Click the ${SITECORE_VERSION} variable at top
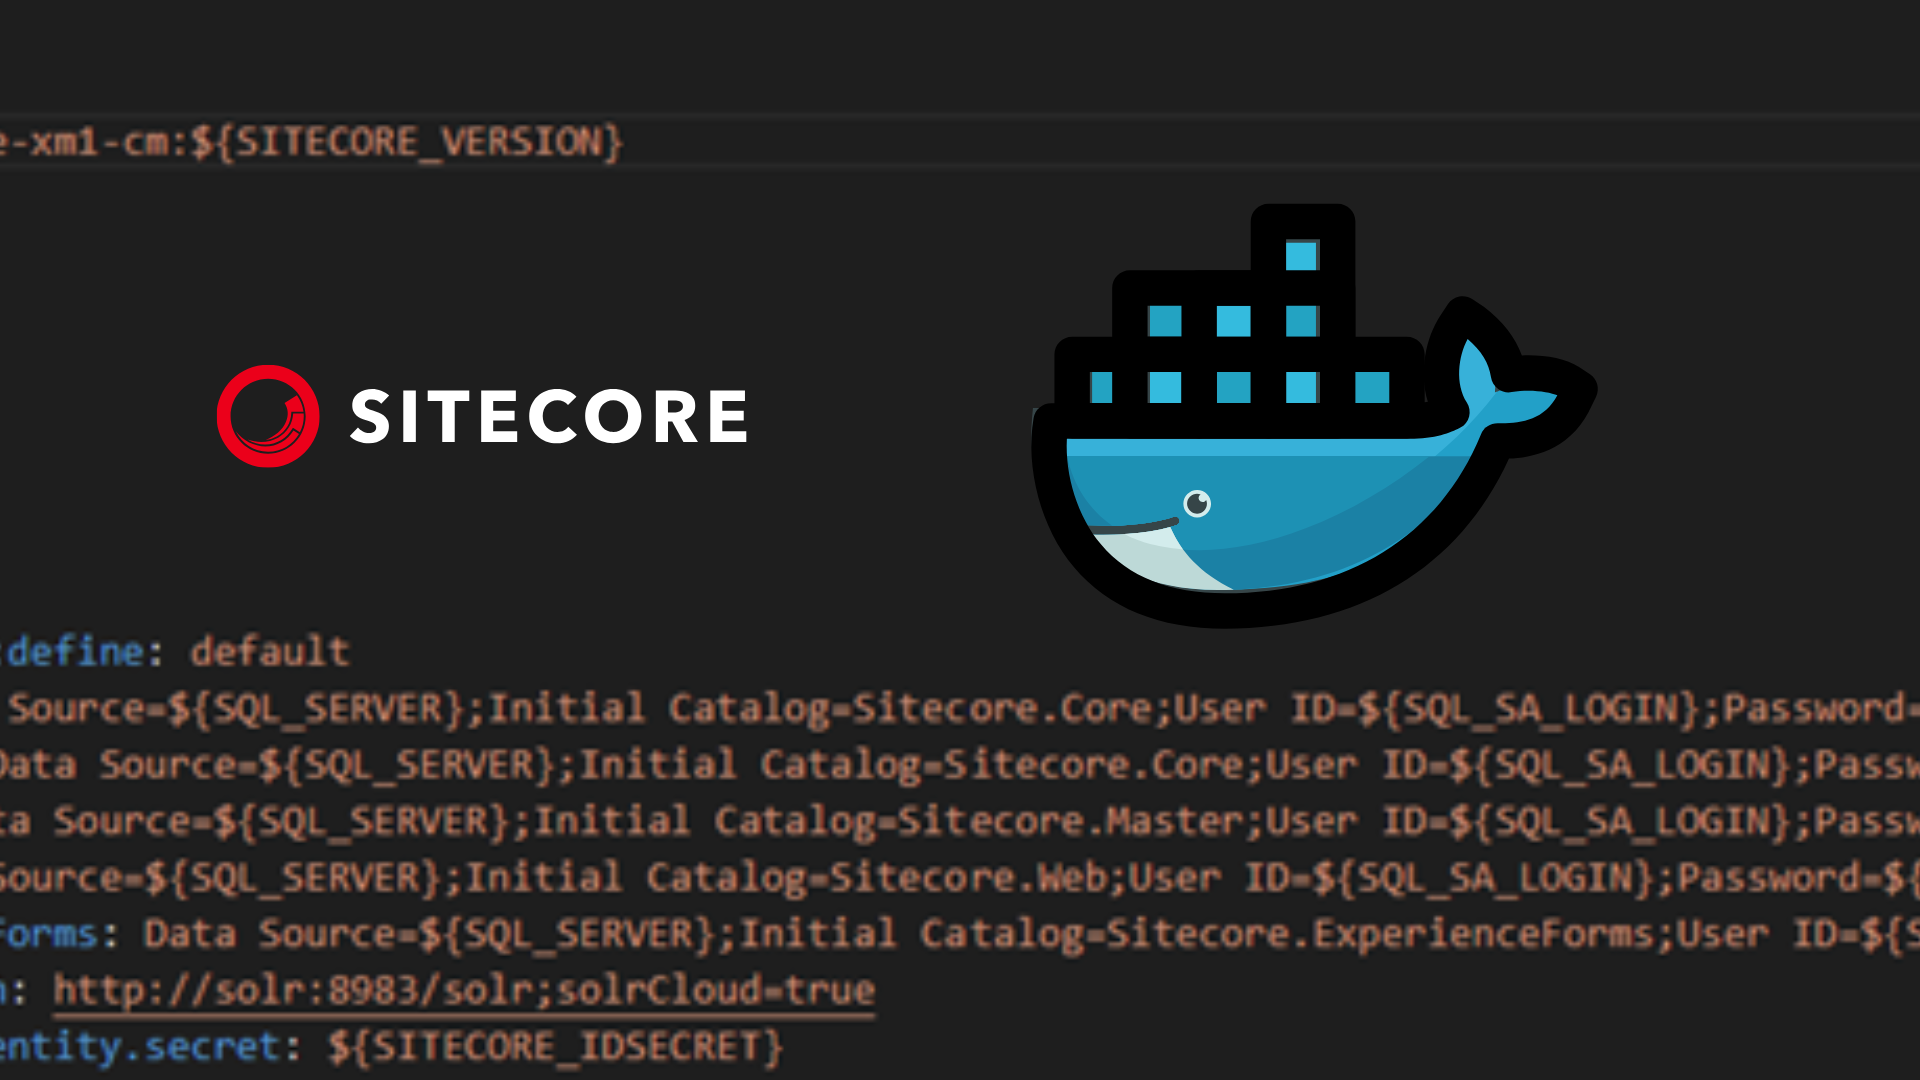 (407, 142)
